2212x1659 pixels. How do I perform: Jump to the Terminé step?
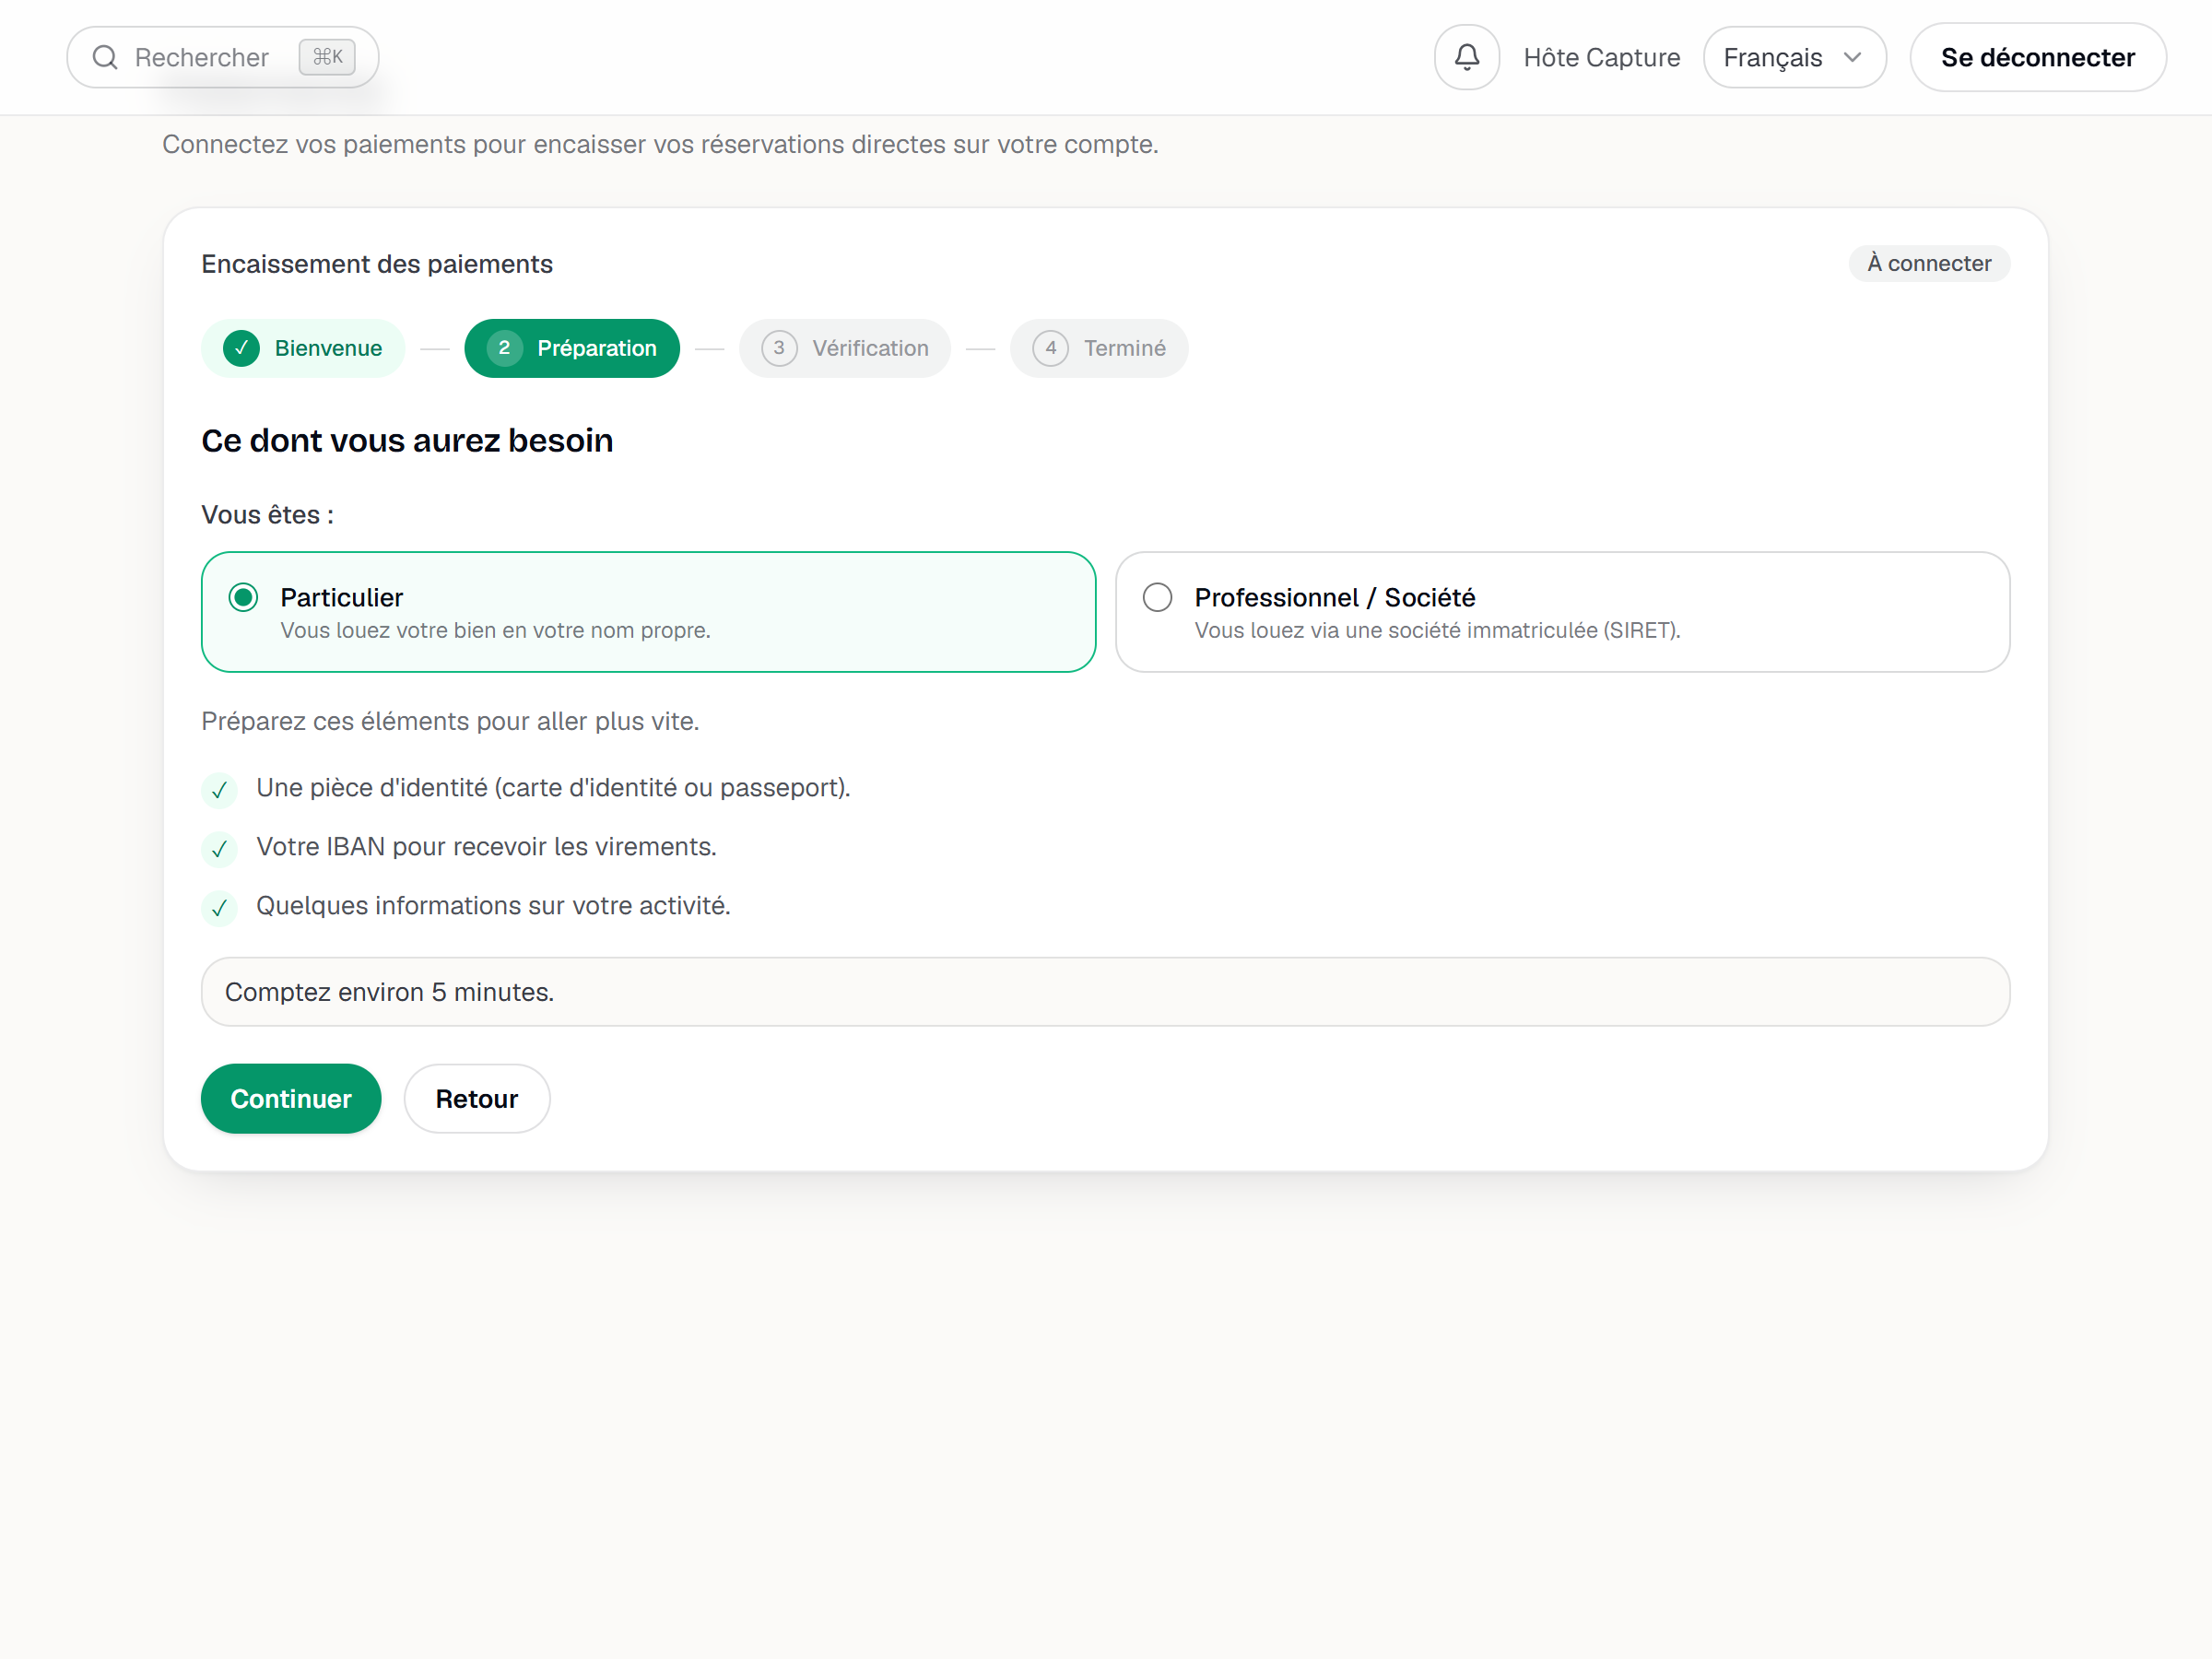[1099, 348]
